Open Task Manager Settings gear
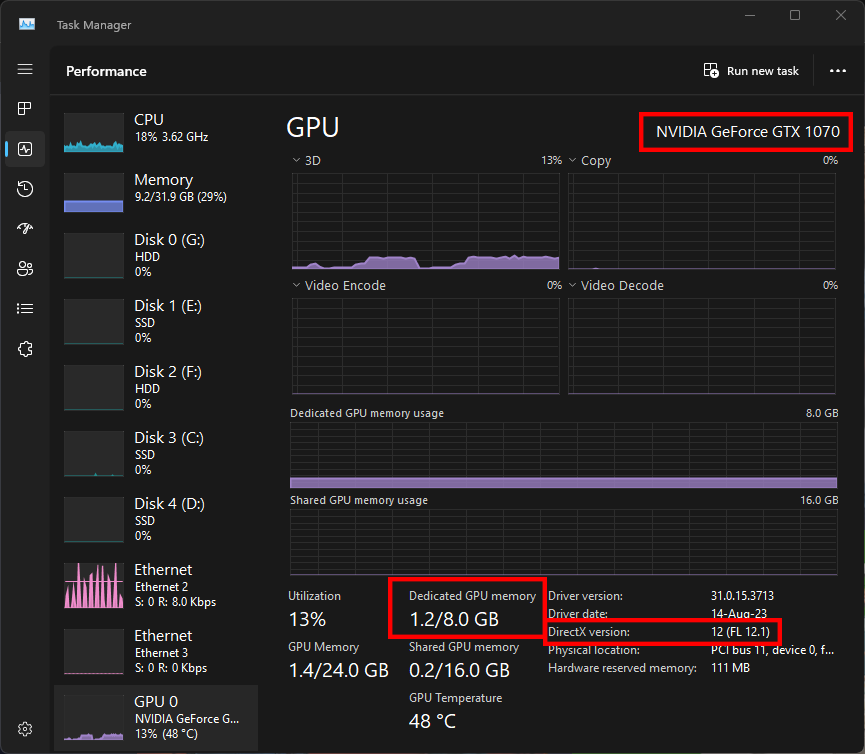Viewport: 865px width, 754px height. pos(25,729)
